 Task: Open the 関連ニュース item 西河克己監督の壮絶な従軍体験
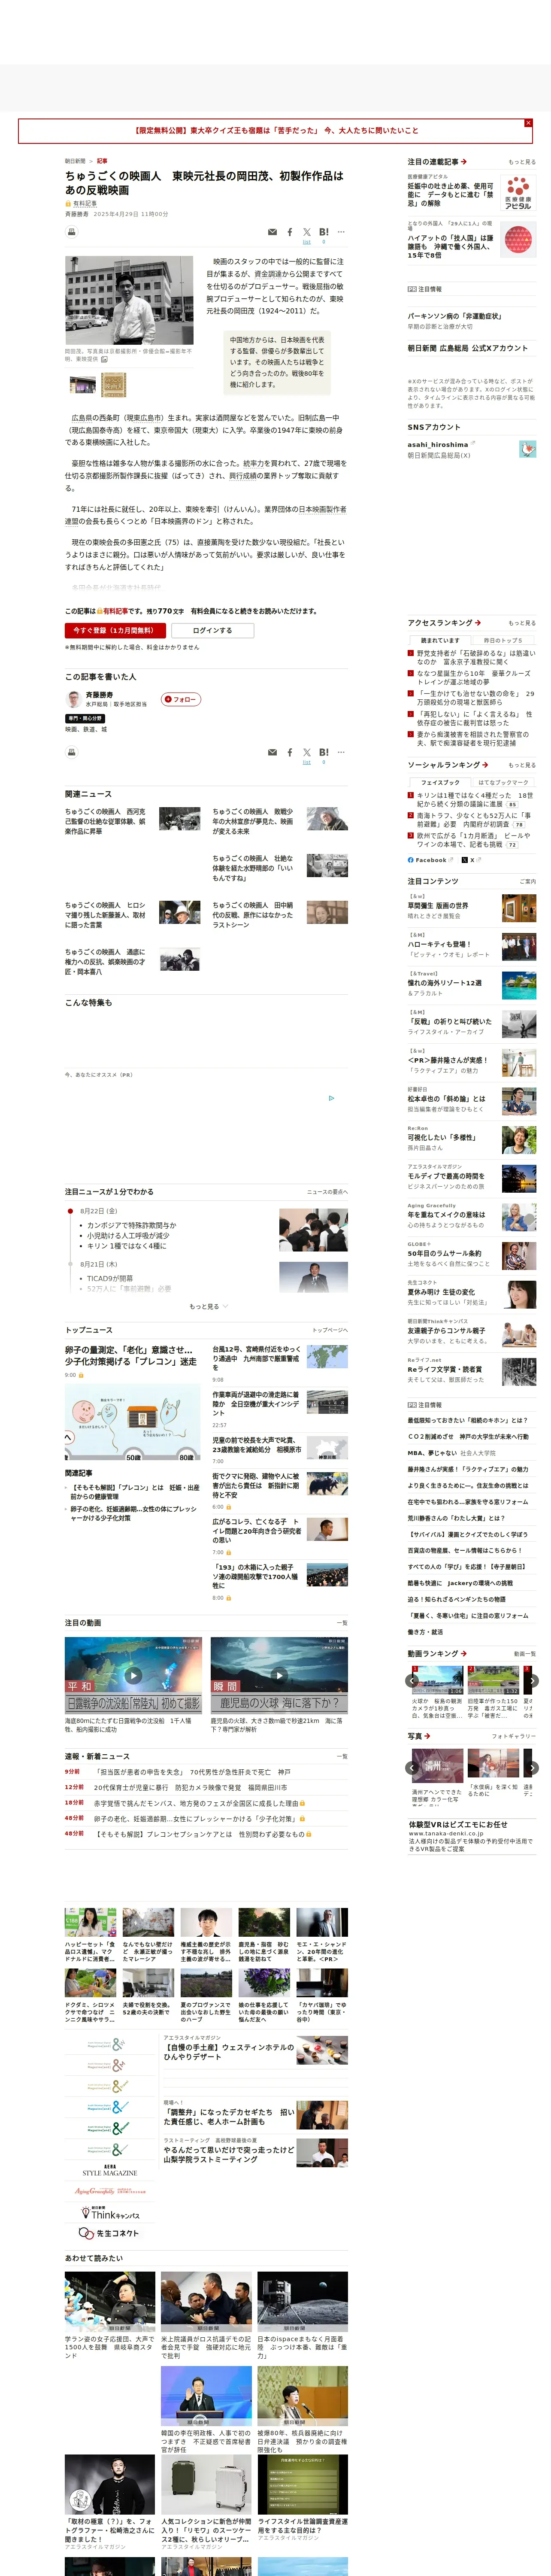point(105,821)
